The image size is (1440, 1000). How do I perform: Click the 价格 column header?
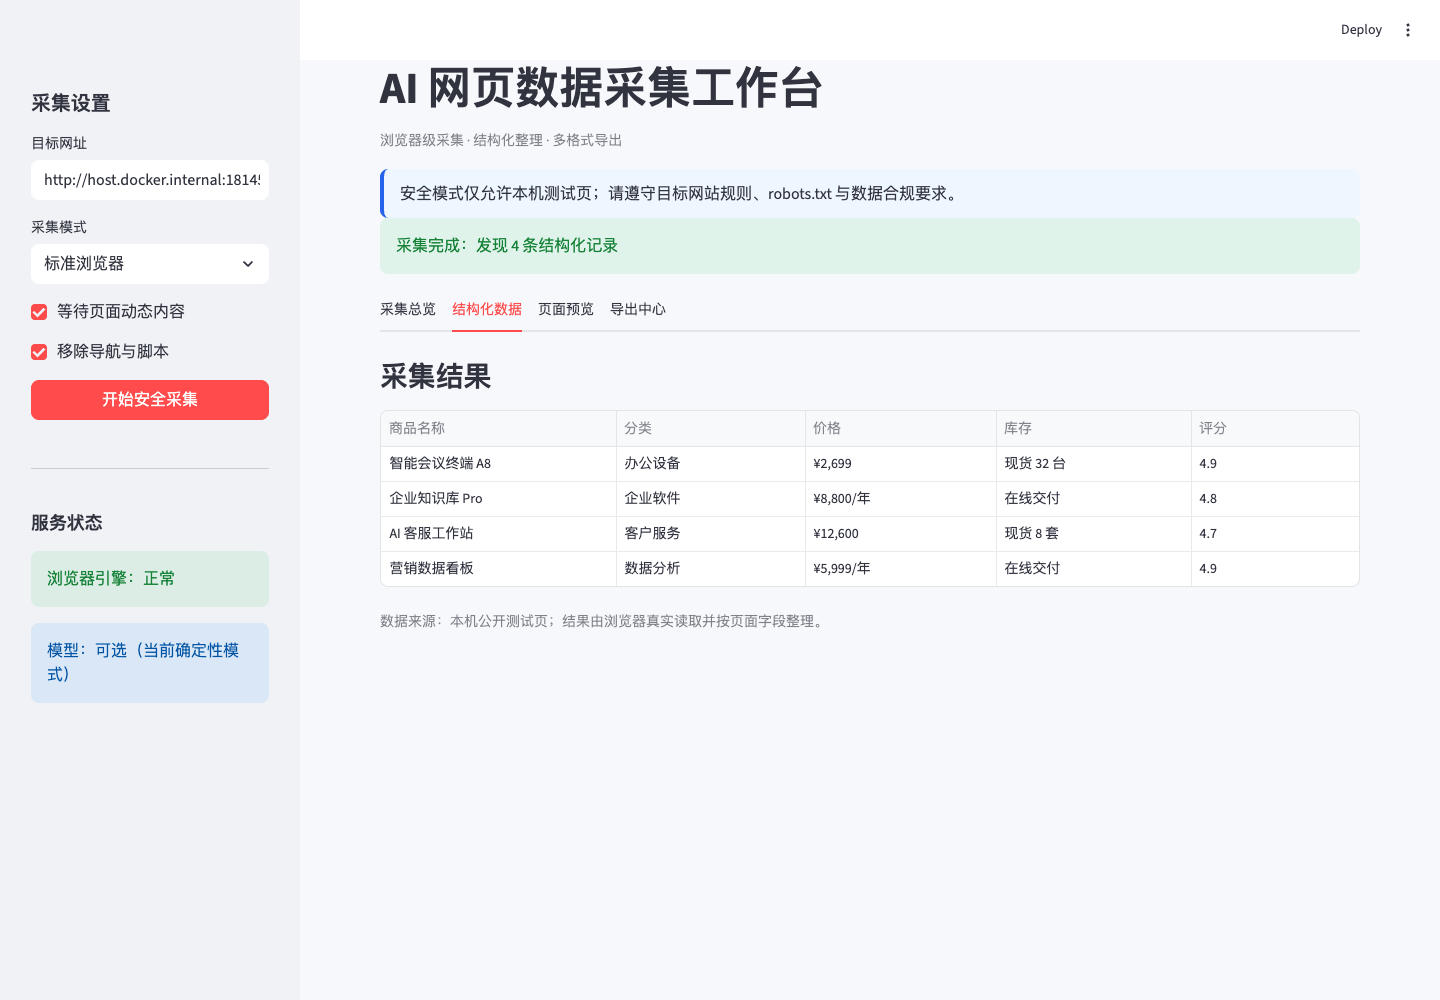click(901, 428)
